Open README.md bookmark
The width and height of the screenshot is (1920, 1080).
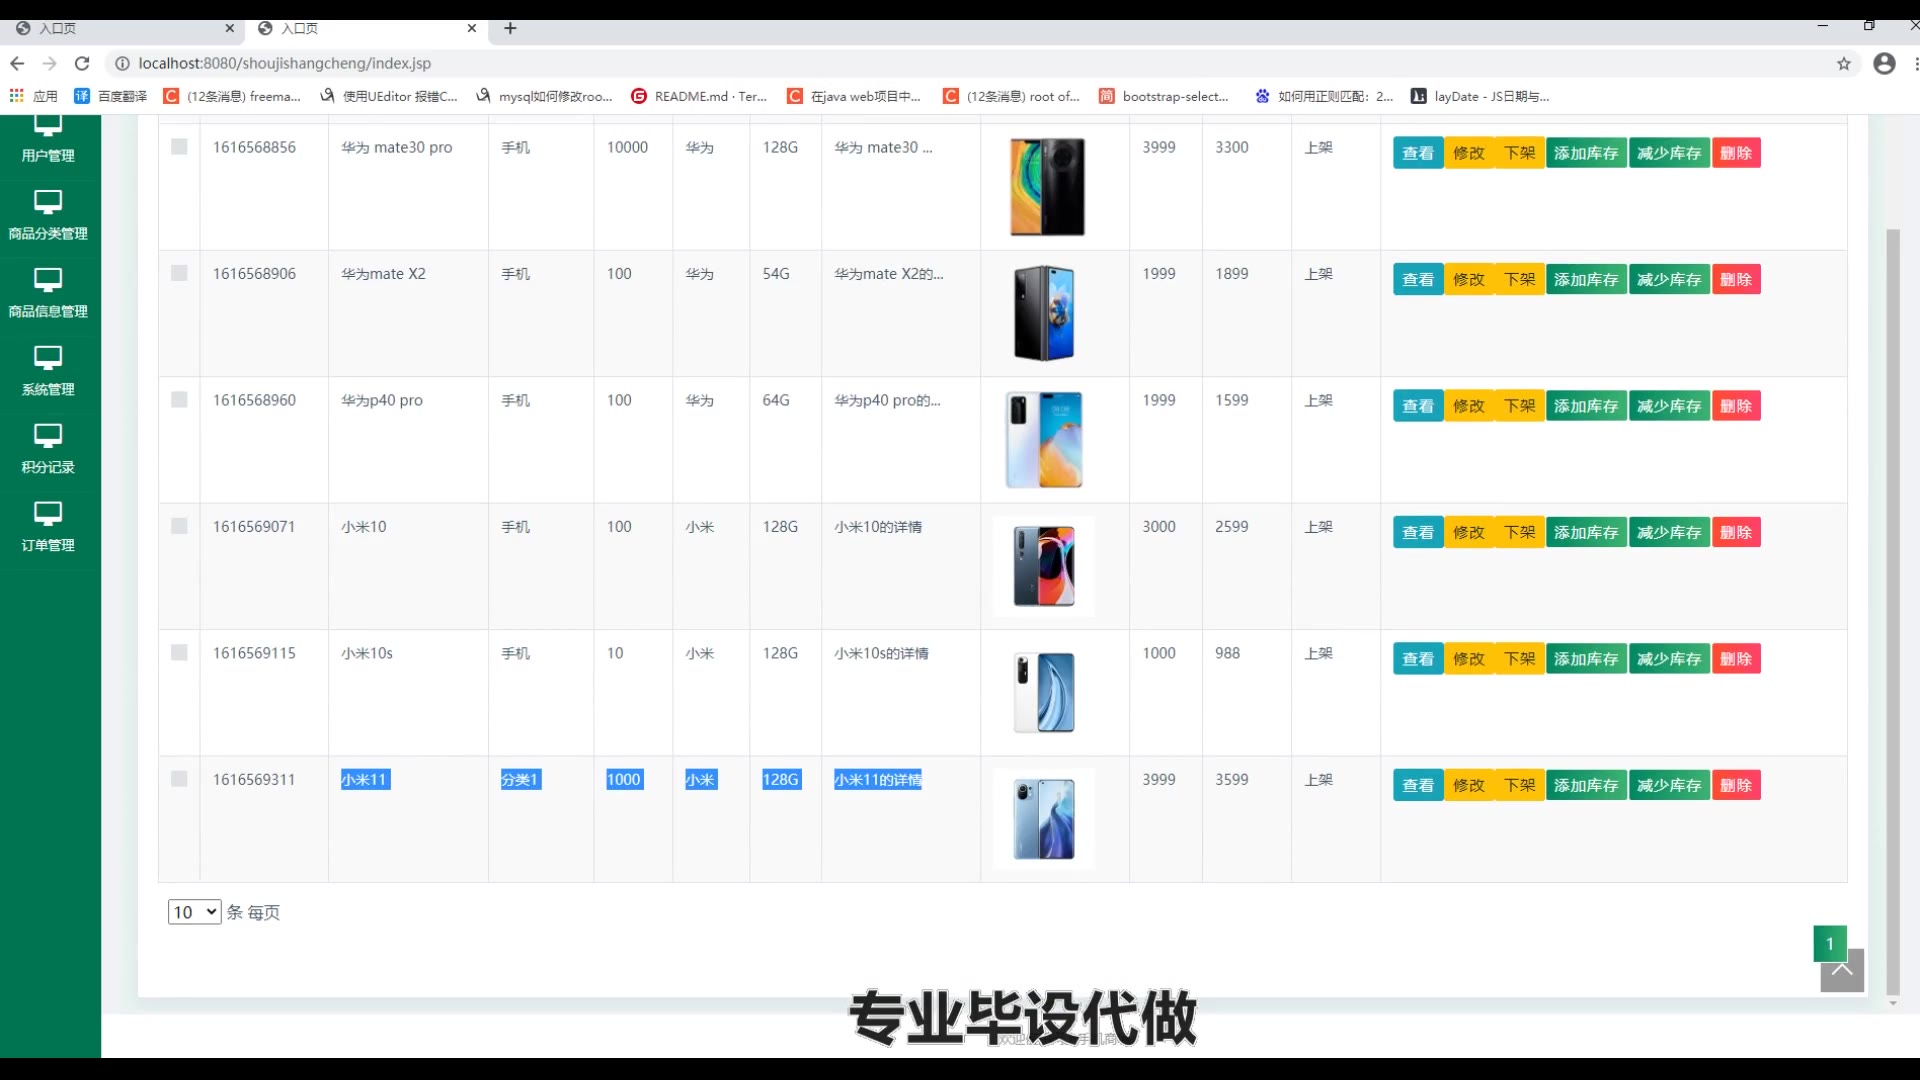coord(699,96)
